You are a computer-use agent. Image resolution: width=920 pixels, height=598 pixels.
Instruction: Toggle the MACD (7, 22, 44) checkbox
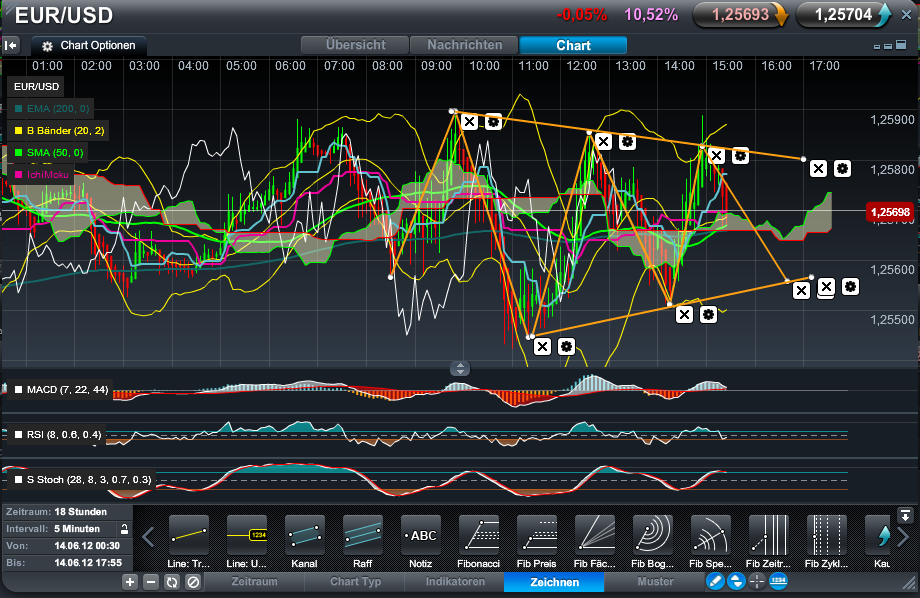19,390
